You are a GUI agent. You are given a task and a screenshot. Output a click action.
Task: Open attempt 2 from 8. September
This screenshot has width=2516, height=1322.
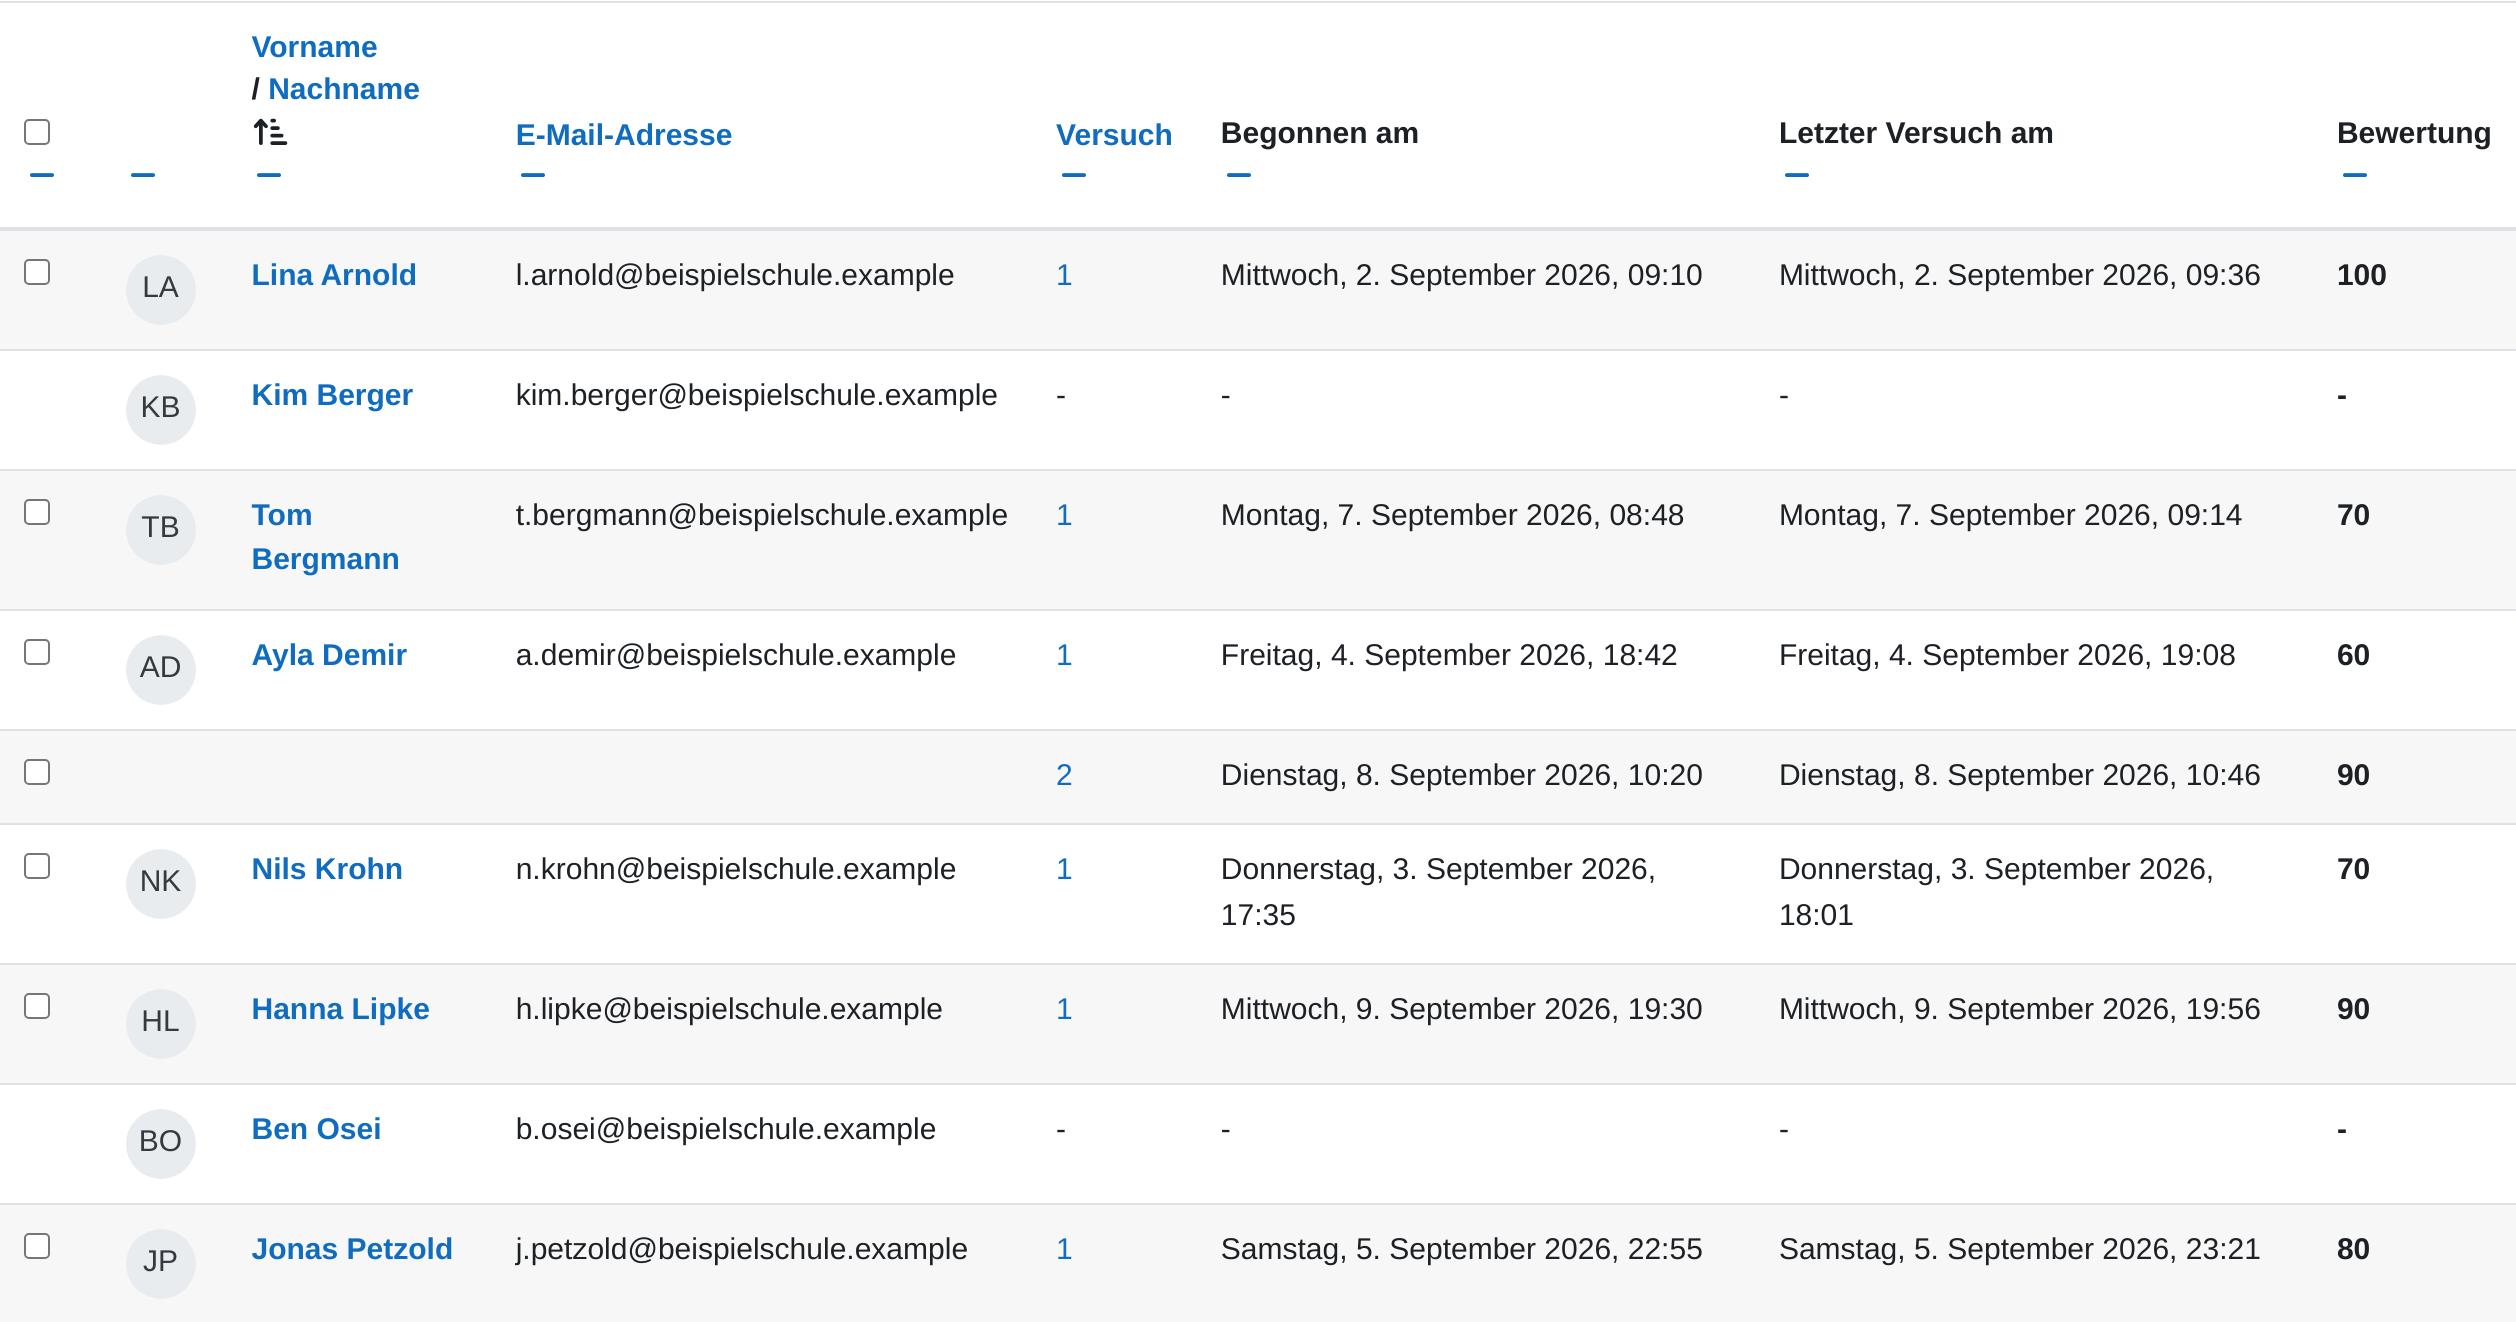pos(1064,775)
